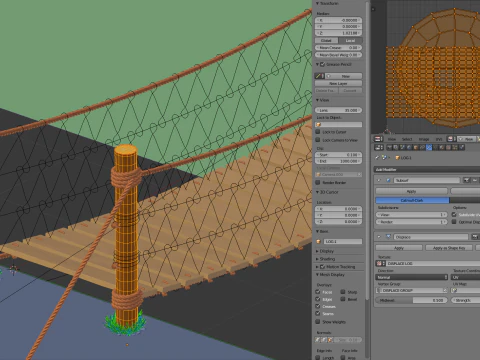This screenshot has width=480, height=360.
Task: Click the first normals display icon
Action: coord(318,340)
